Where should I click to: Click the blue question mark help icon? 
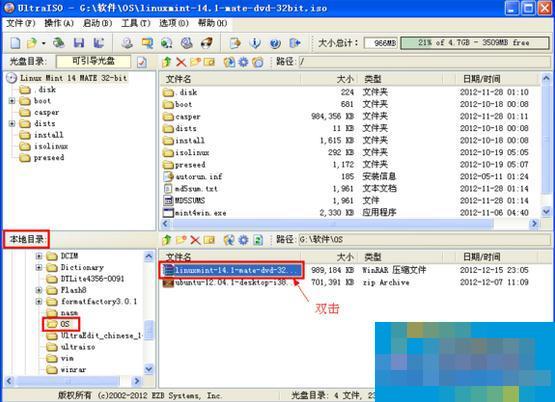point(275,43)
